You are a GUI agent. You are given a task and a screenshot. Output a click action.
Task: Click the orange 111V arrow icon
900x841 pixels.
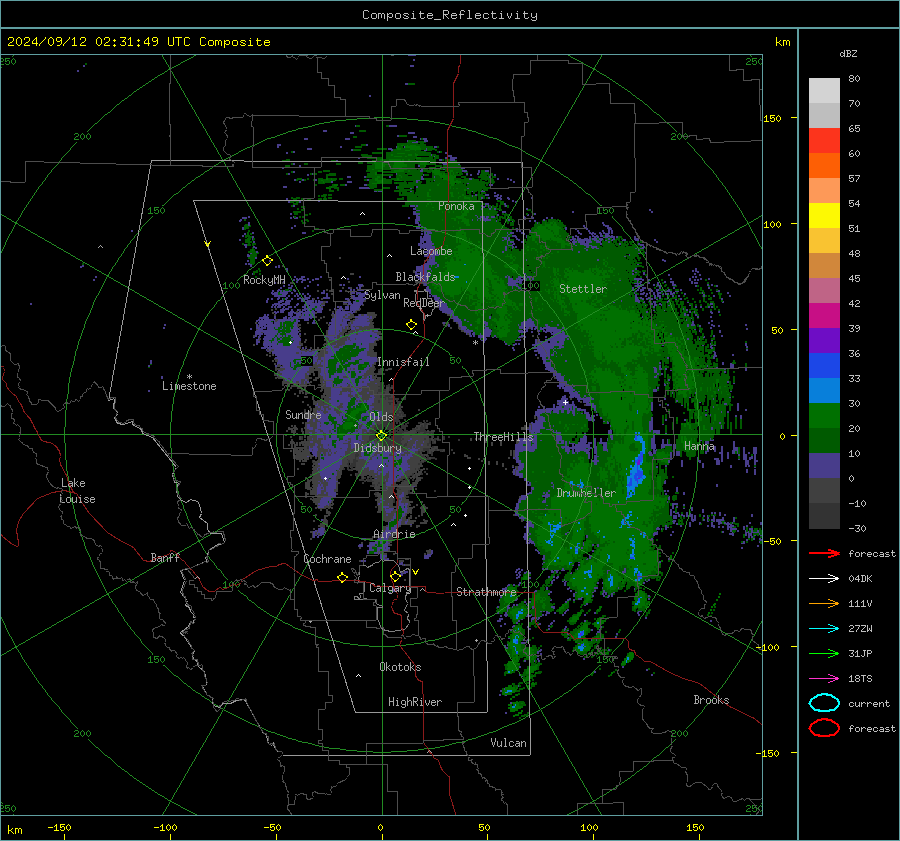click(824, 603)
